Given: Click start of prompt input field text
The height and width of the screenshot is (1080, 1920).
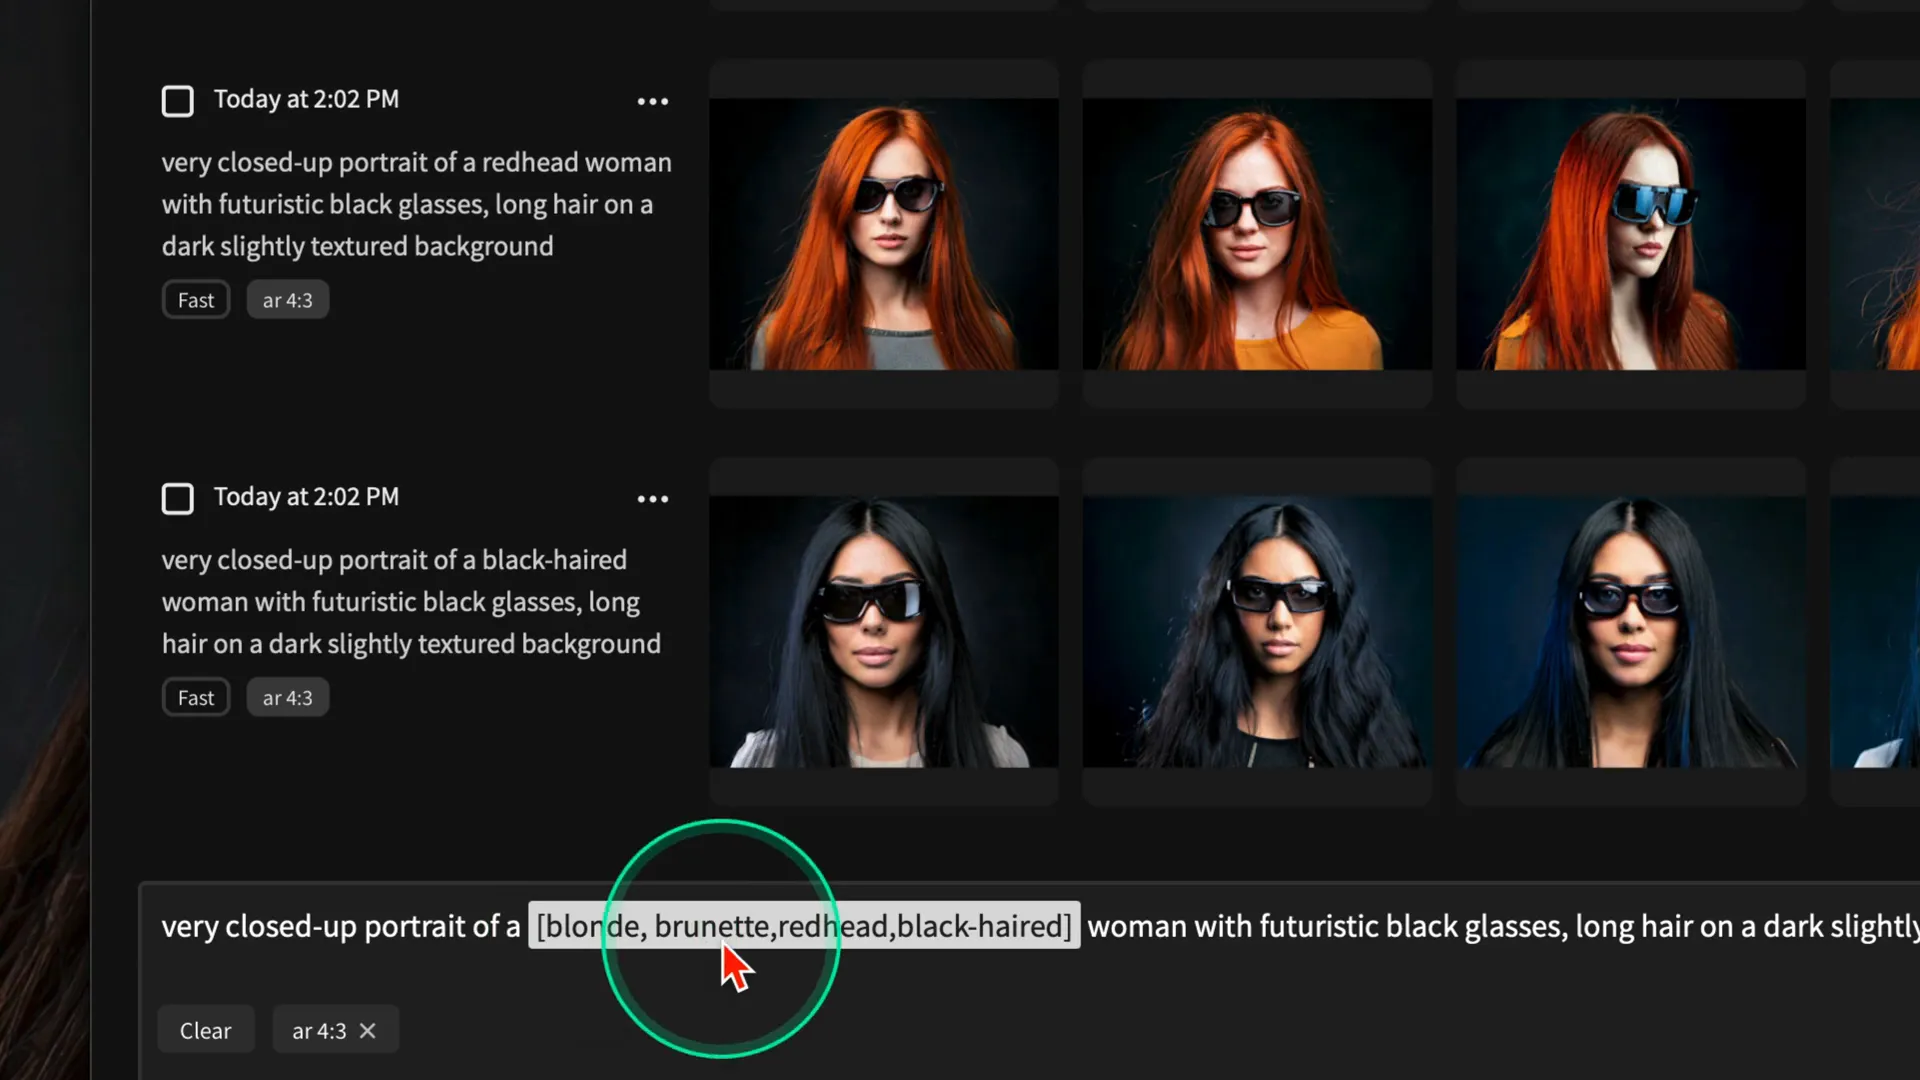Looking at the screenshot, I should [x=166, y=926].
